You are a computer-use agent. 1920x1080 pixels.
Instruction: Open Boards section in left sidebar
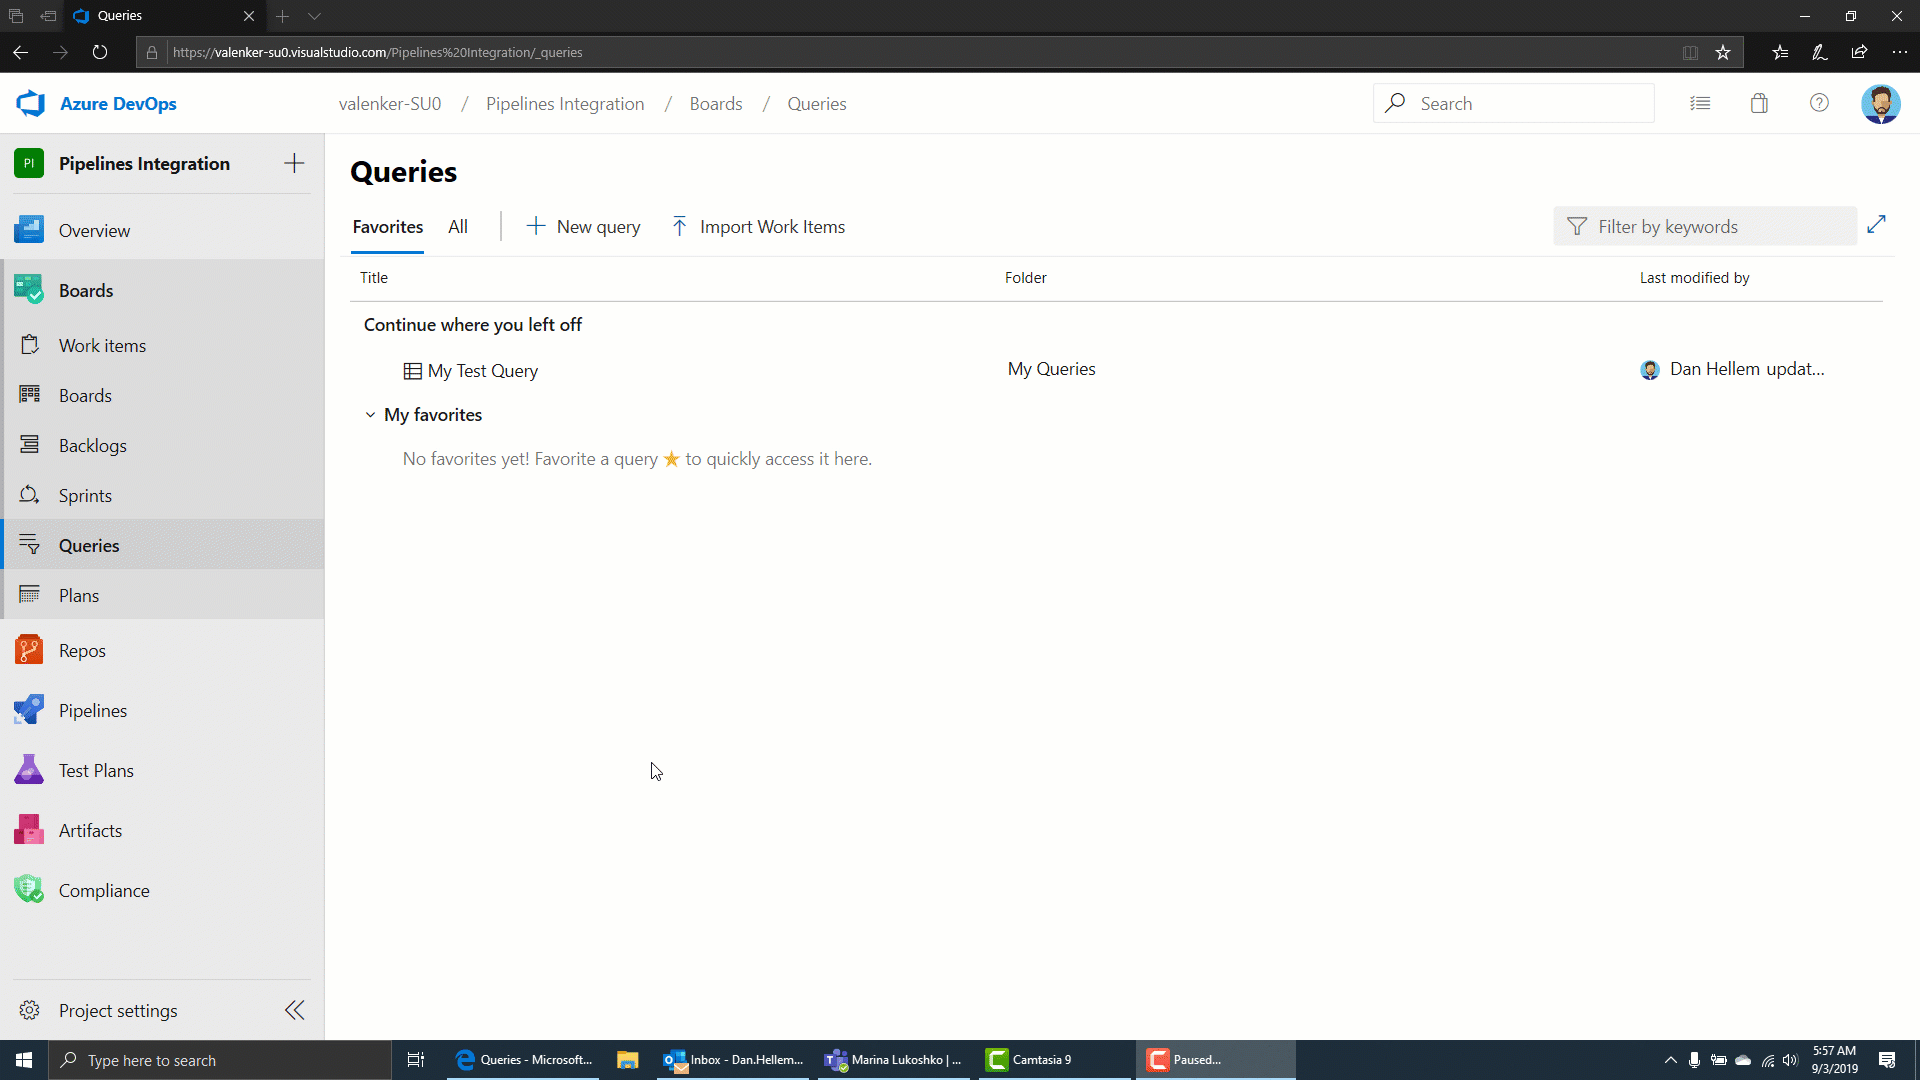point(86,290)
